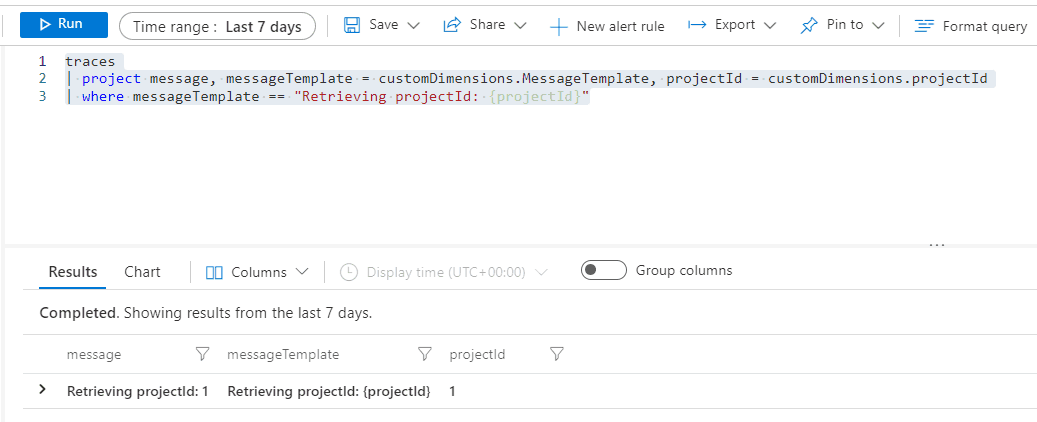Click the Format query icon

point(924,26)
